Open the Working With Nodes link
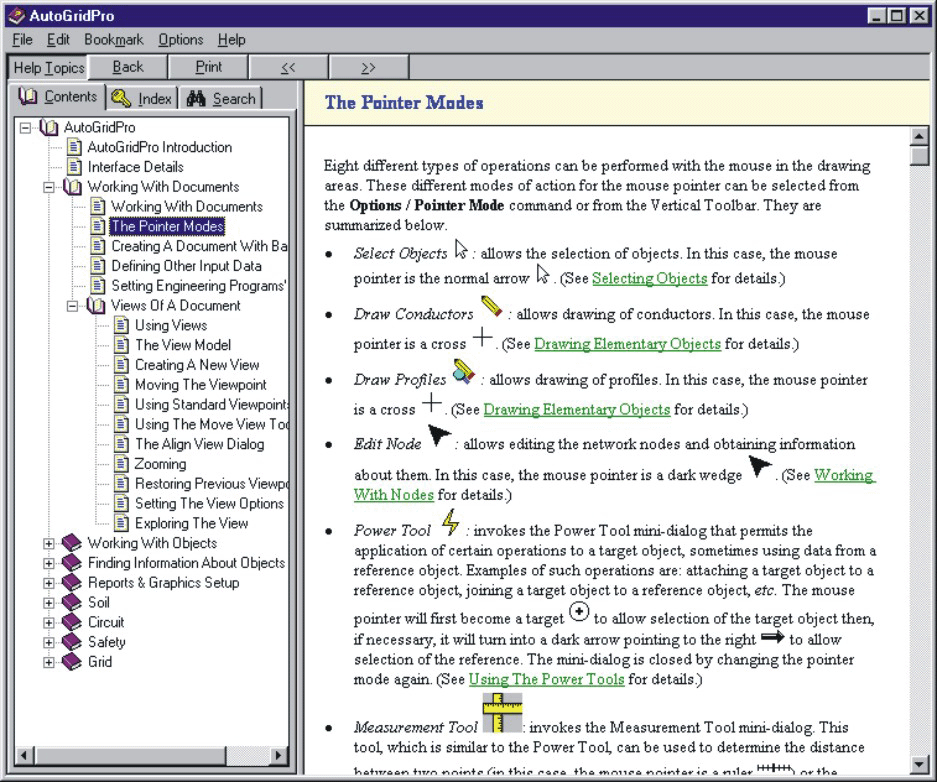 coord(844,476)
